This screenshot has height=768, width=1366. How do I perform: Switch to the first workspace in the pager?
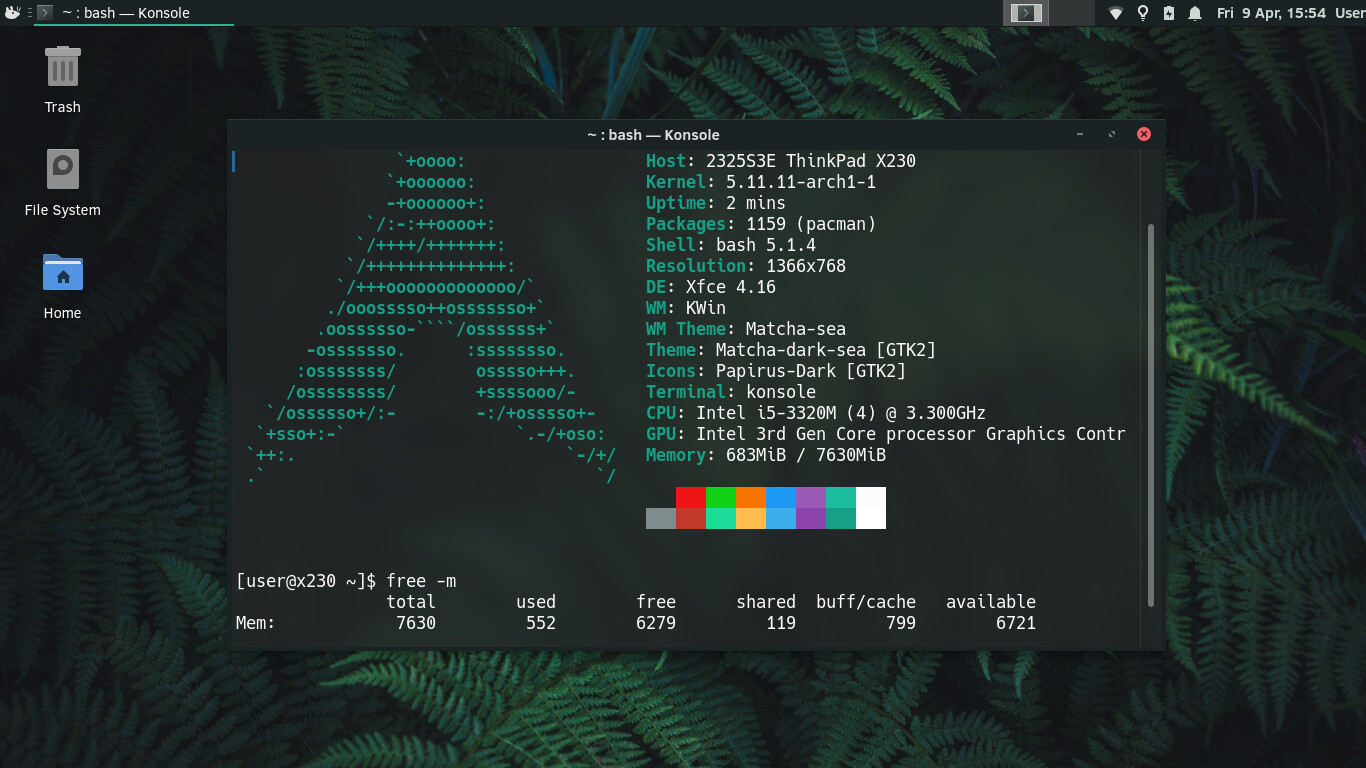tap(1027, 13)
